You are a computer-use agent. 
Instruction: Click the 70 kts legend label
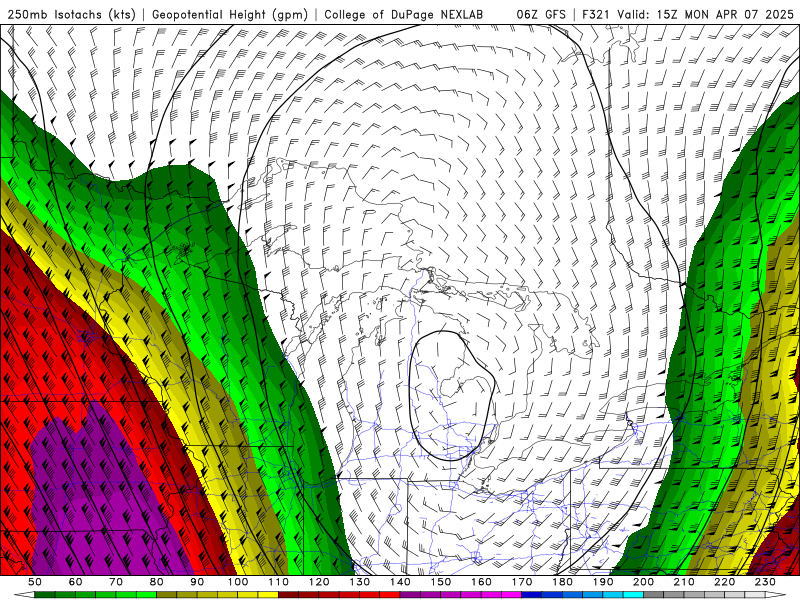tap(116, 582)
